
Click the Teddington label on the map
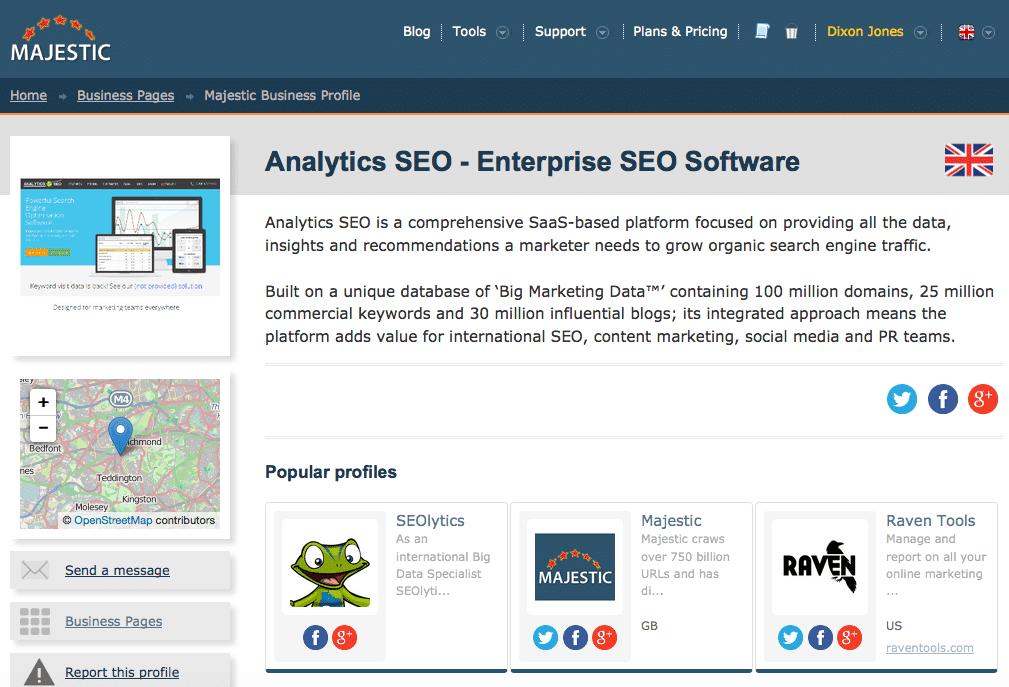pos(119,478)
